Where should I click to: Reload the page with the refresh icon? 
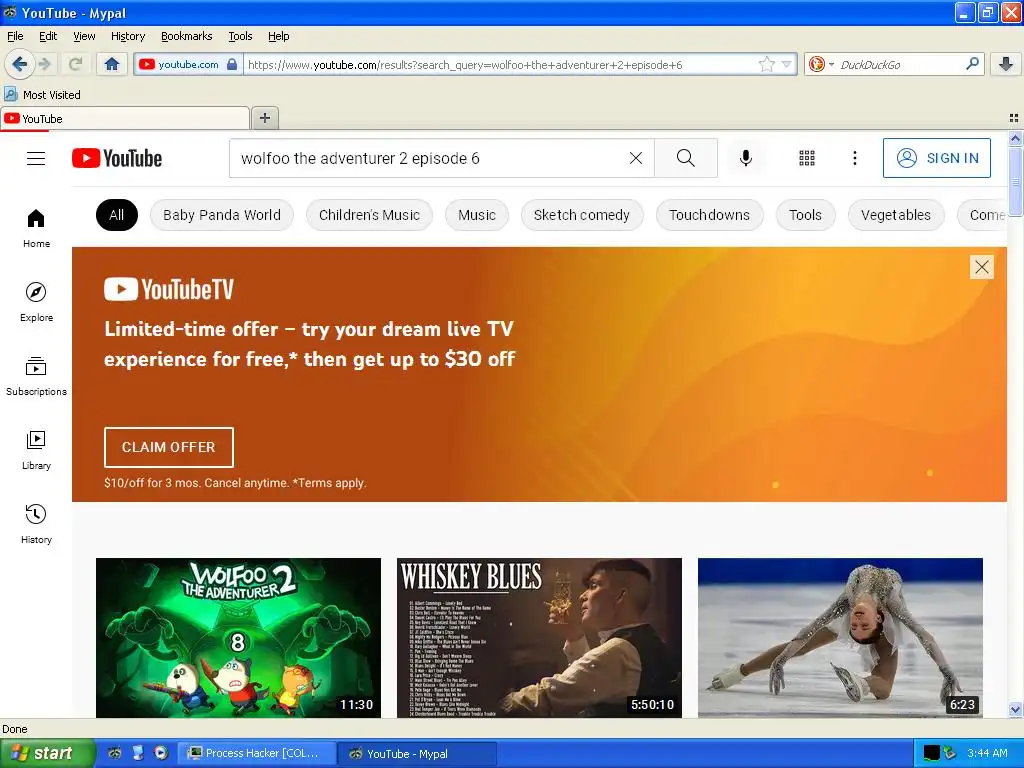(x=75, y=64)
